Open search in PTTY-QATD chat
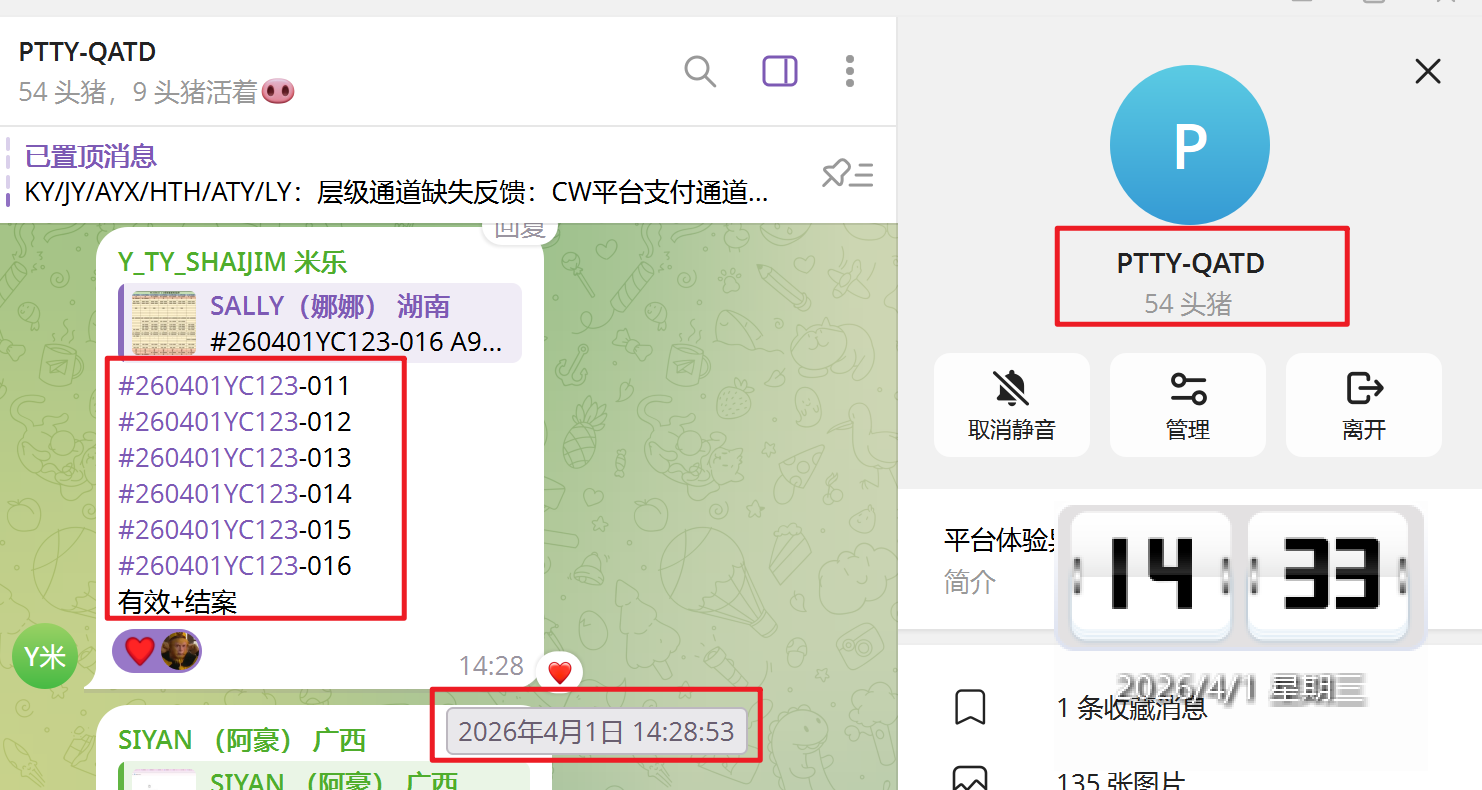The width and height of the screenshot is (1482, 790). pyautogui.click(x=700, y=71)
